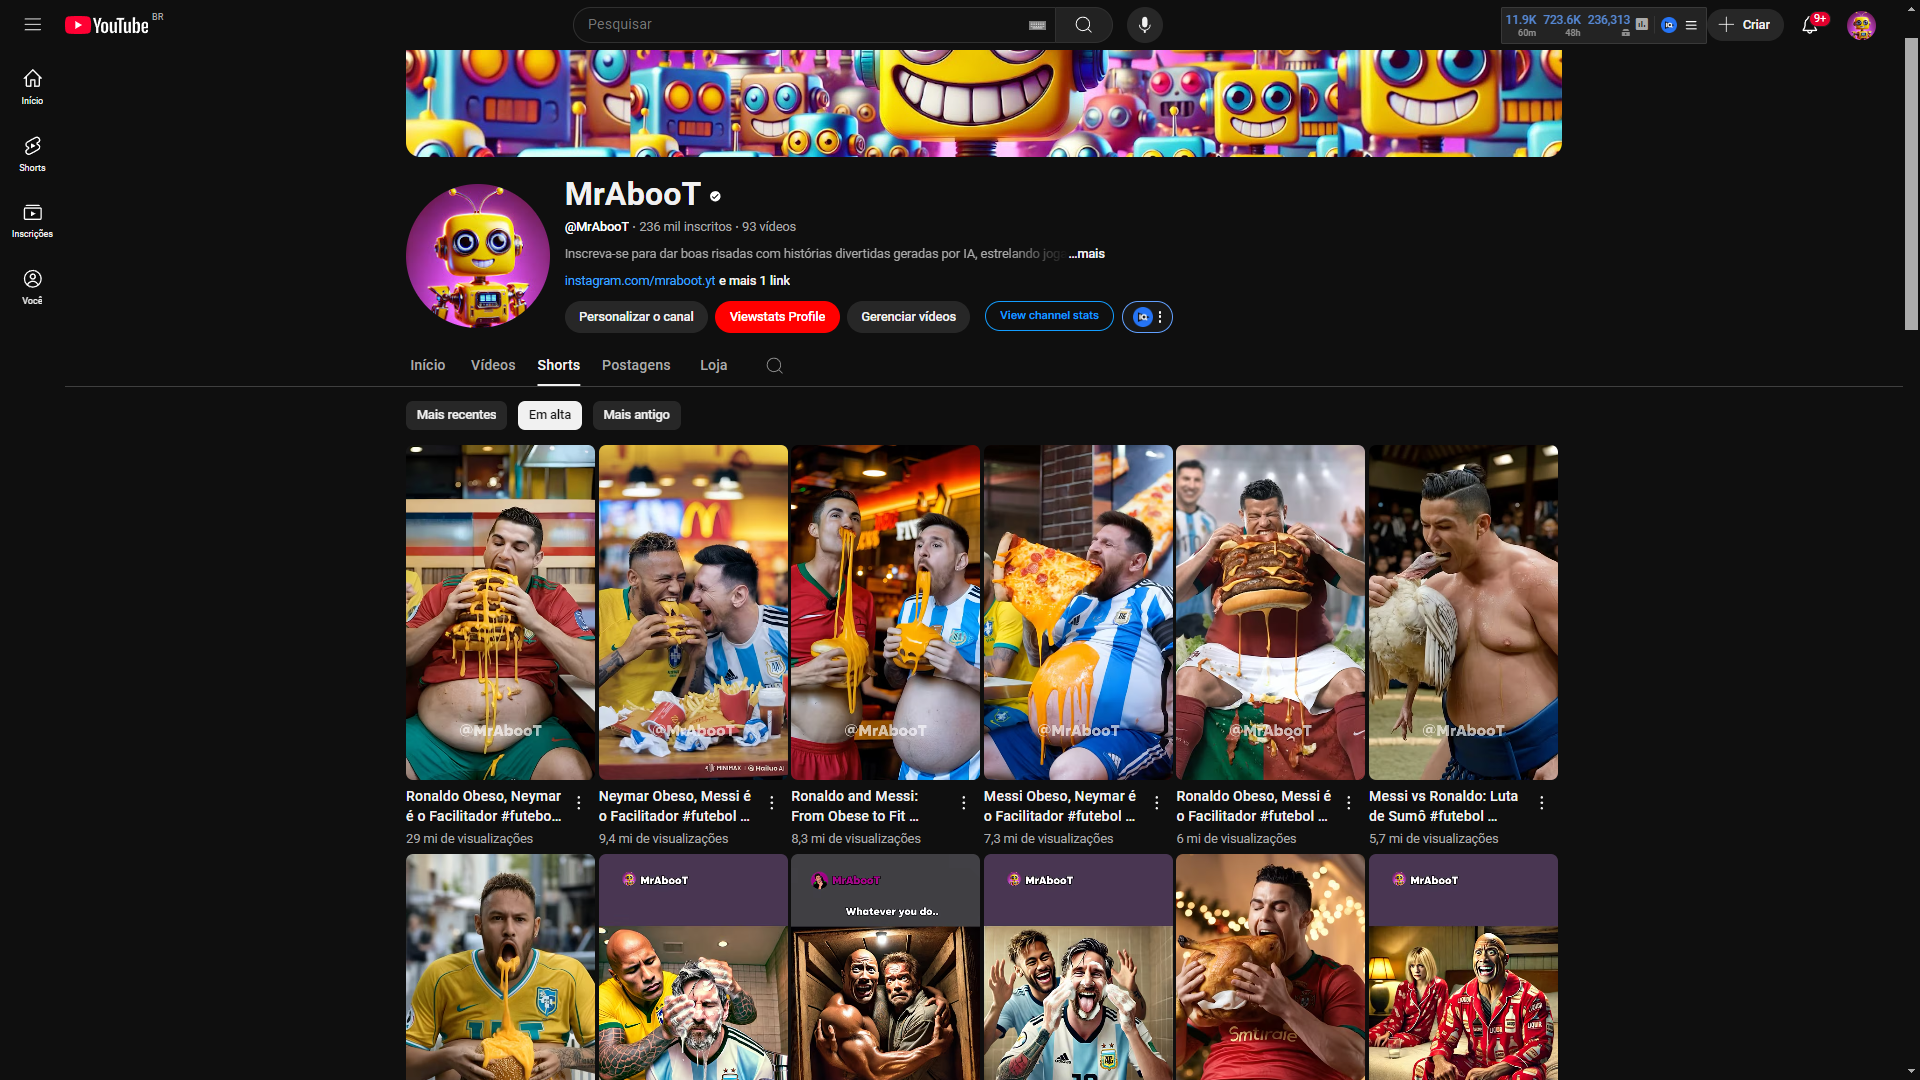The width and height of the screenshot is (1920, 1080).
Task: Select the Em alta filter chip
Action: coord(549,415)
